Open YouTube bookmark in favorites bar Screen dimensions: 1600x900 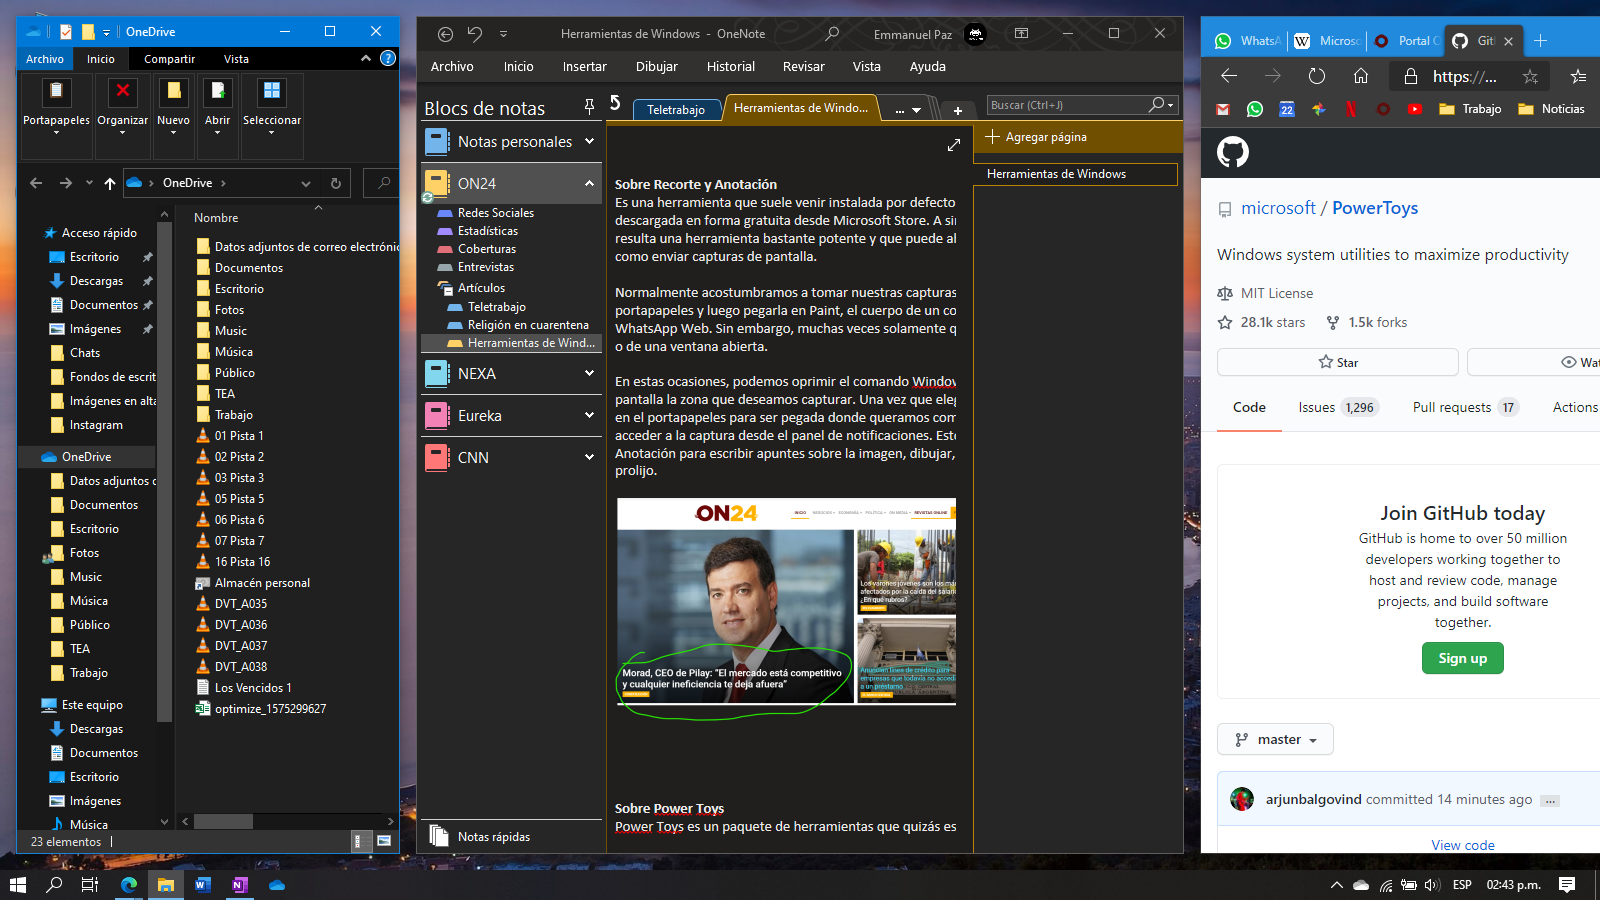click(1415, 109)
